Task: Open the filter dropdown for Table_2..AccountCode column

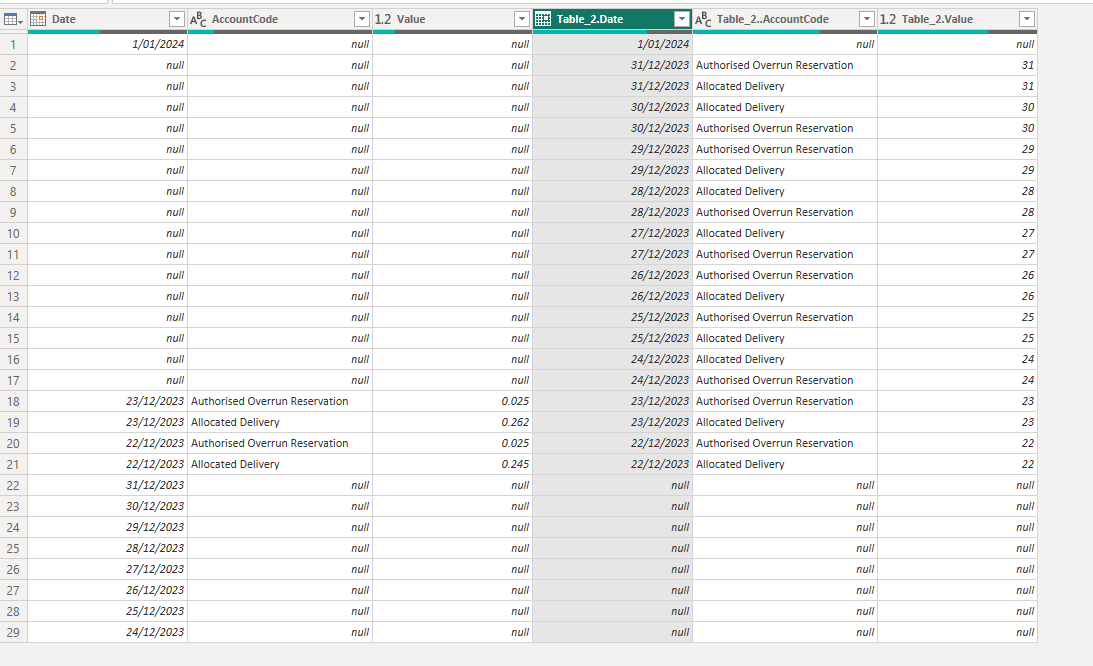Action: [x=866, y=20]
